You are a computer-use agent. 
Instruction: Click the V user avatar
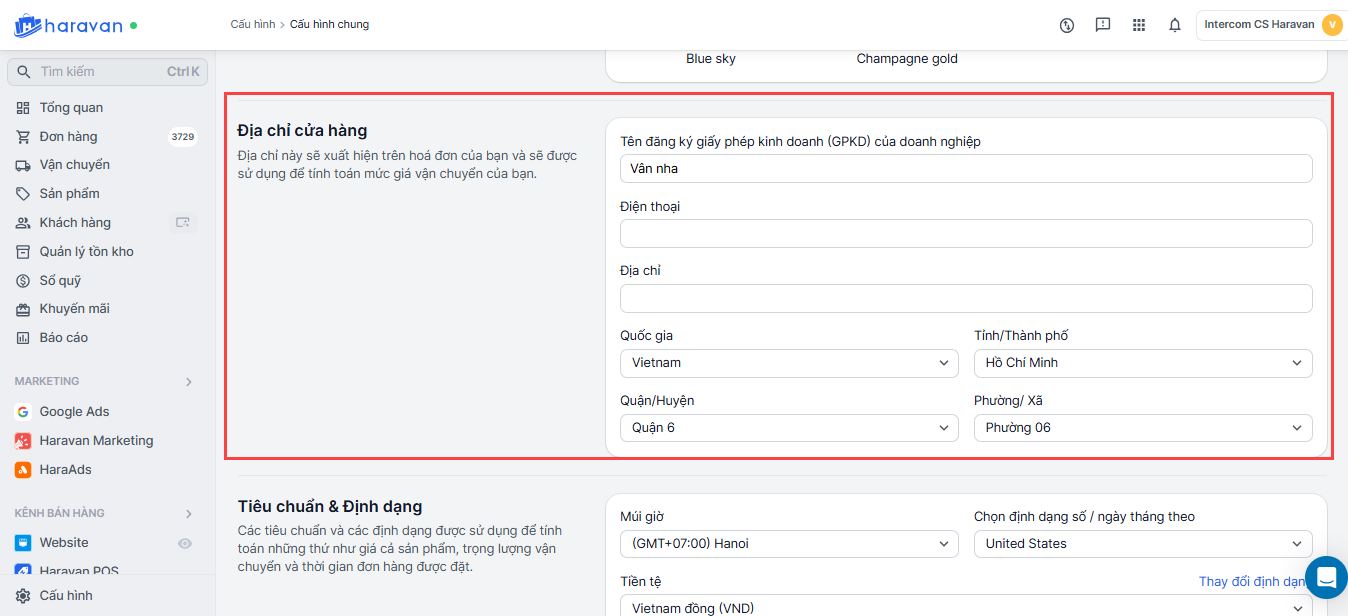click(x=1332, y=25)
